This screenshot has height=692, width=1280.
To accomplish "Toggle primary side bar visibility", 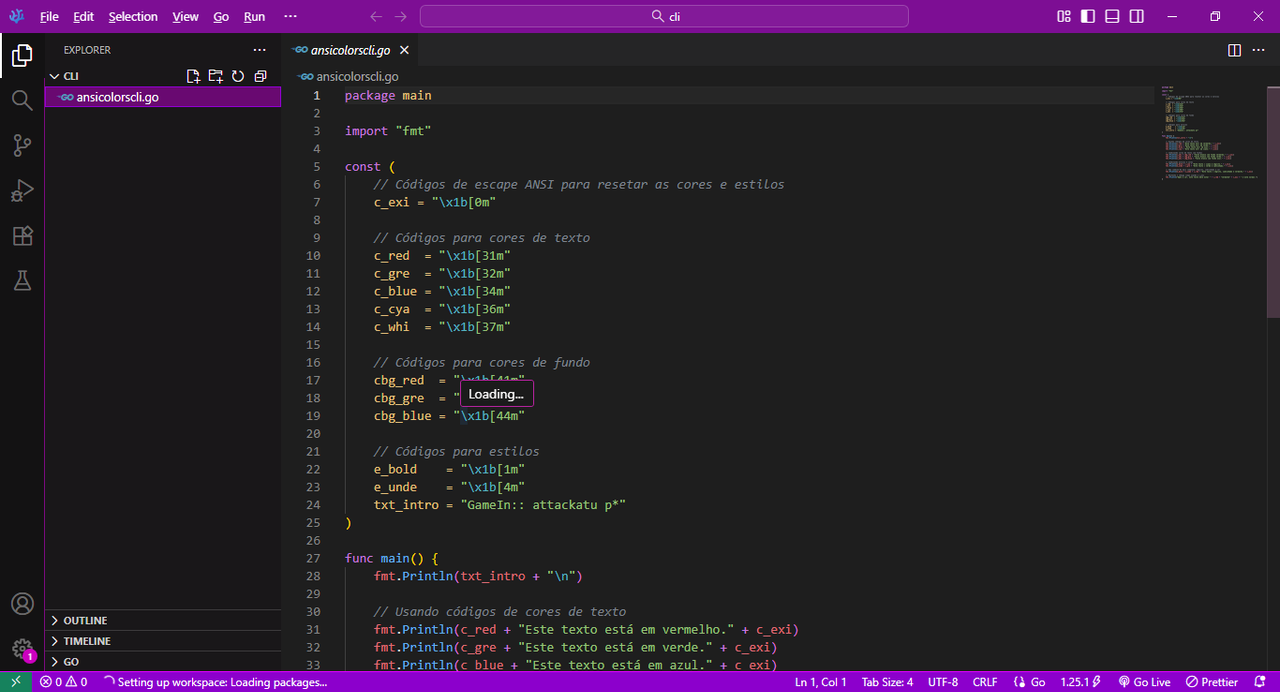I will [1089, 17].
